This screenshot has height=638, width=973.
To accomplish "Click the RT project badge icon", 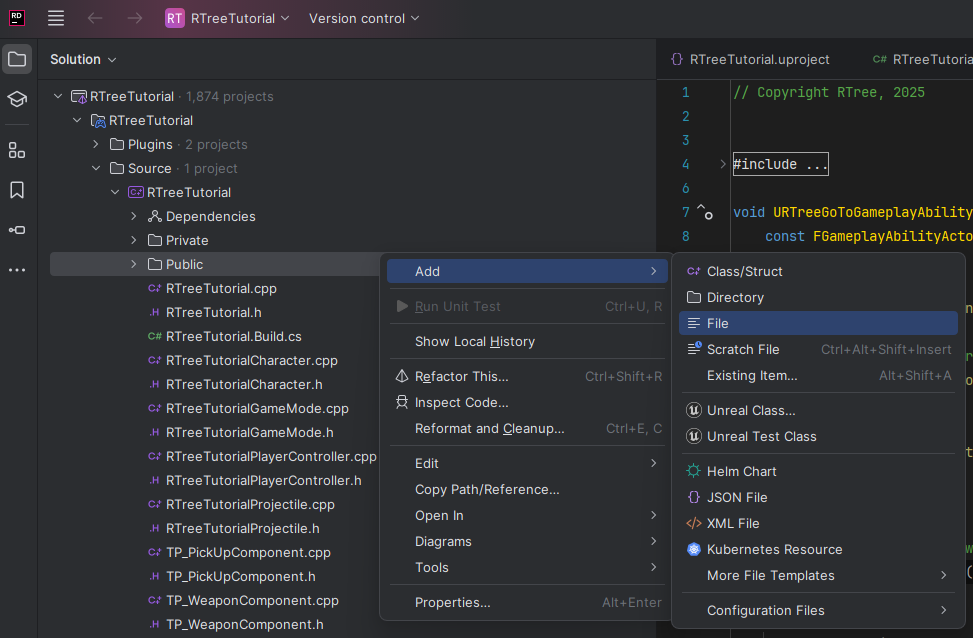I will coord(174,19).
